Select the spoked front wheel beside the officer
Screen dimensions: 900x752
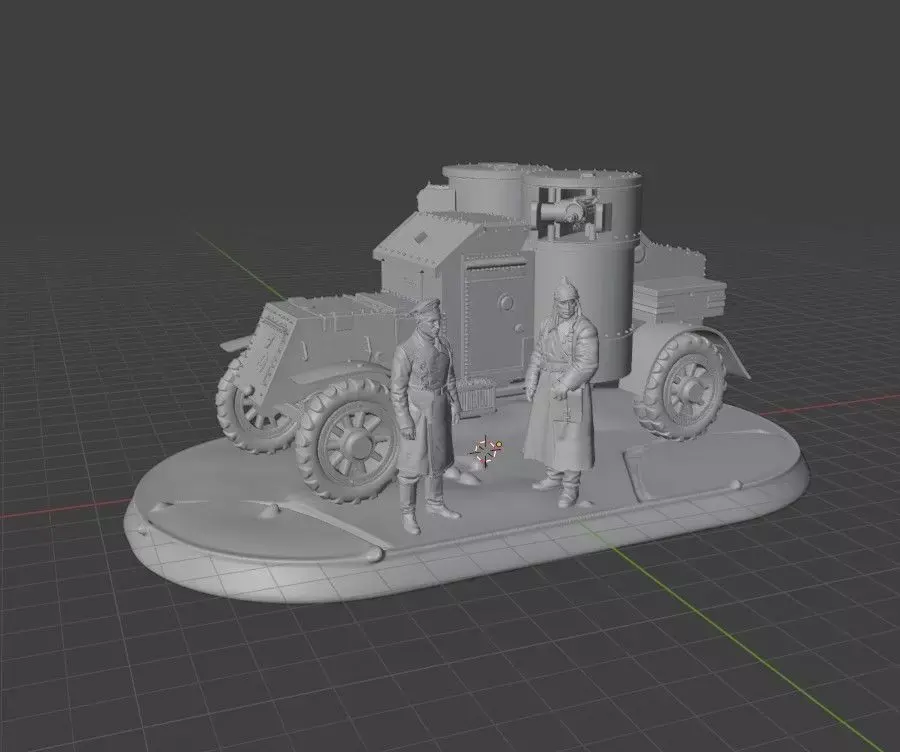click(x=350, y=441)
